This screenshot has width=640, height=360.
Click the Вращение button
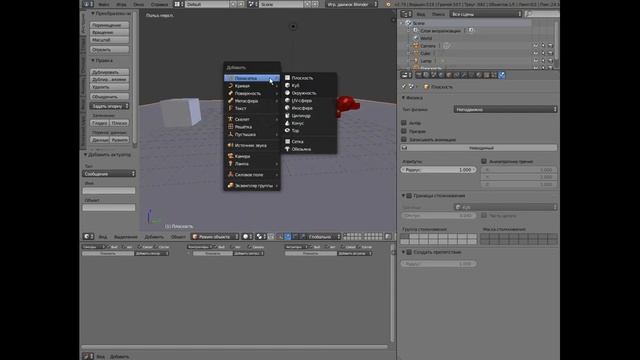coord(109,32)
